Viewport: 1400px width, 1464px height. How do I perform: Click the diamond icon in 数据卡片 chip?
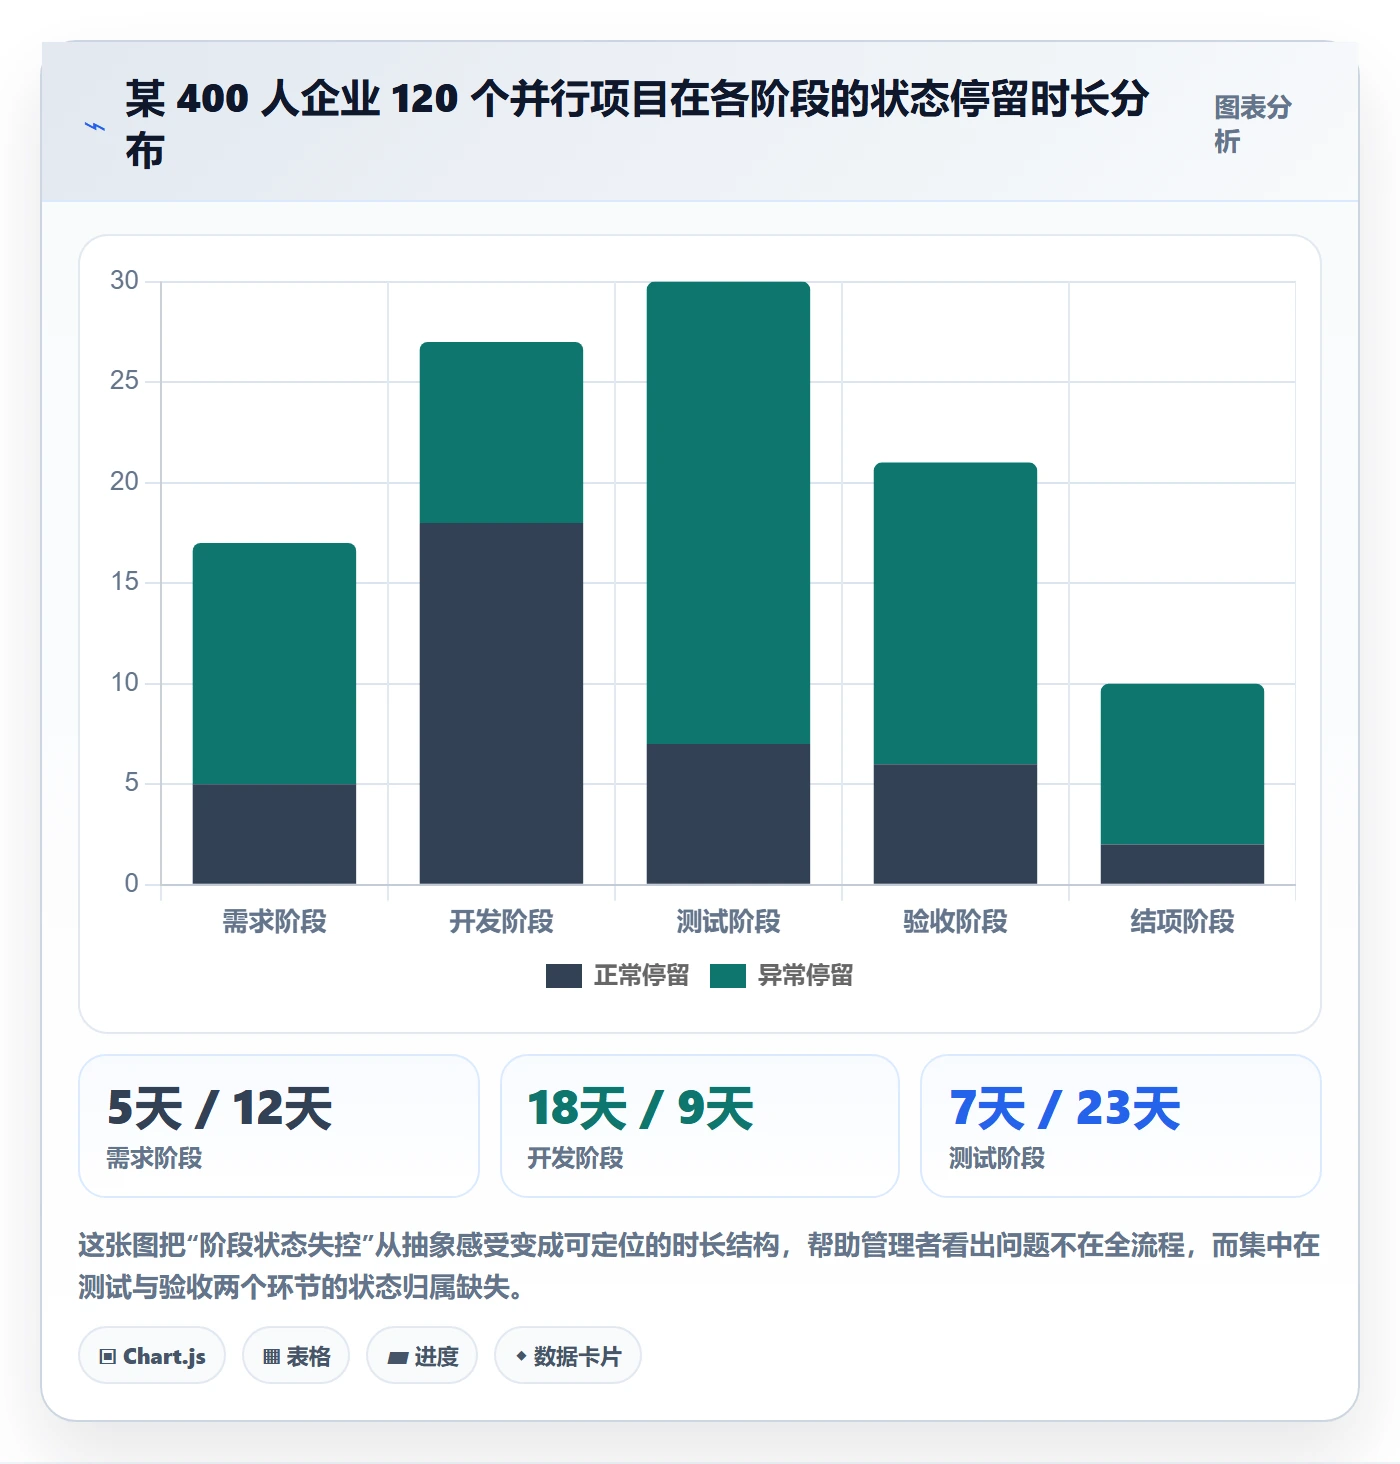(x=521, y=1356)
